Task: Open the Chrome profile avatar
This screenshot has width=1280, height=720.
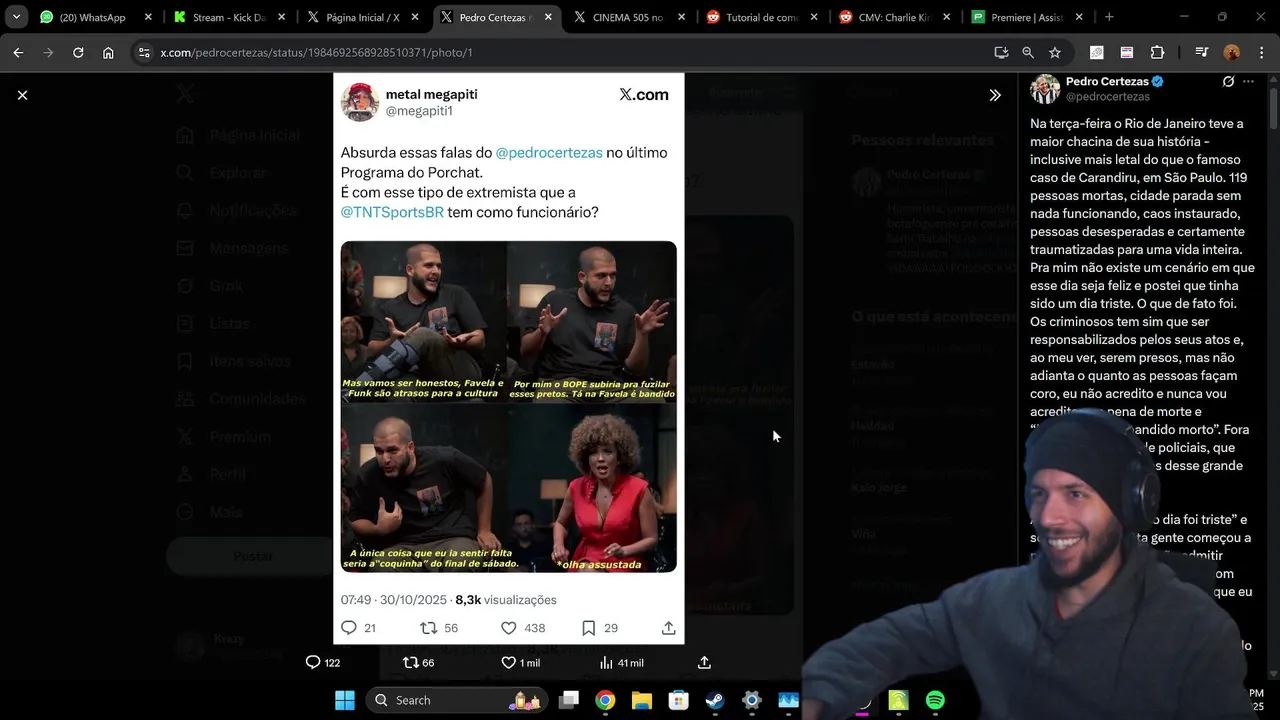Action: pyautogui.click(x=1232, y=53)
